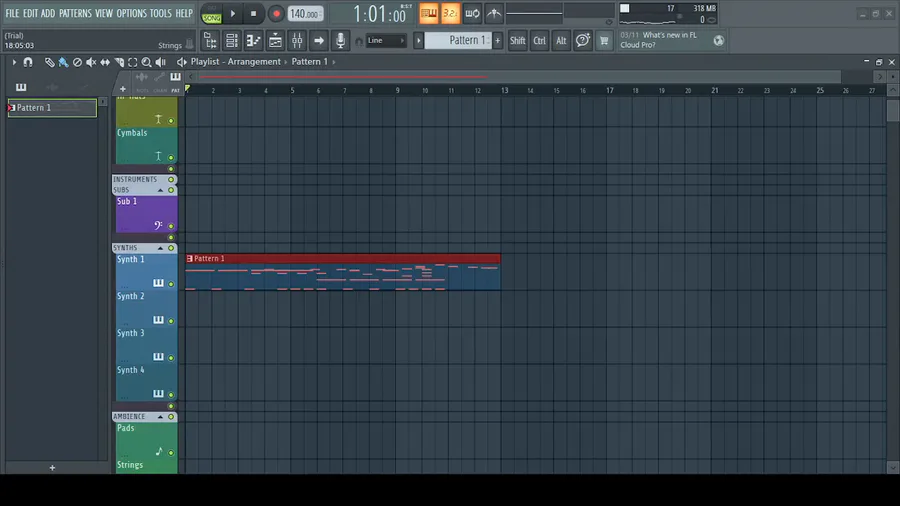Screen dimensions: 900x506
Task: Select the Zoom magnifier tool
Action: (x=146, y=62)
